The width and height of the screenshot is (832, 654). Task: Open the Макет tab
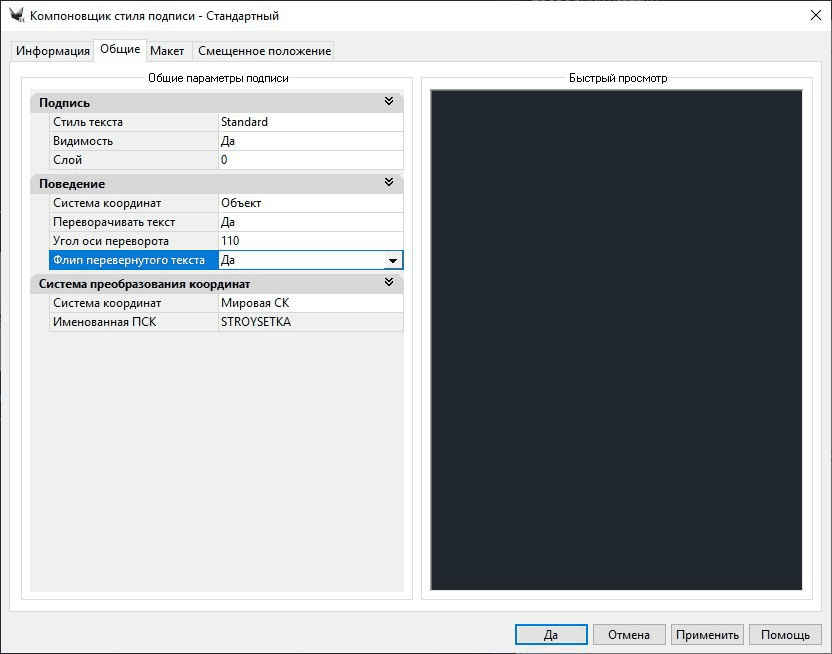pyautogui.click(x=167, y=51)
